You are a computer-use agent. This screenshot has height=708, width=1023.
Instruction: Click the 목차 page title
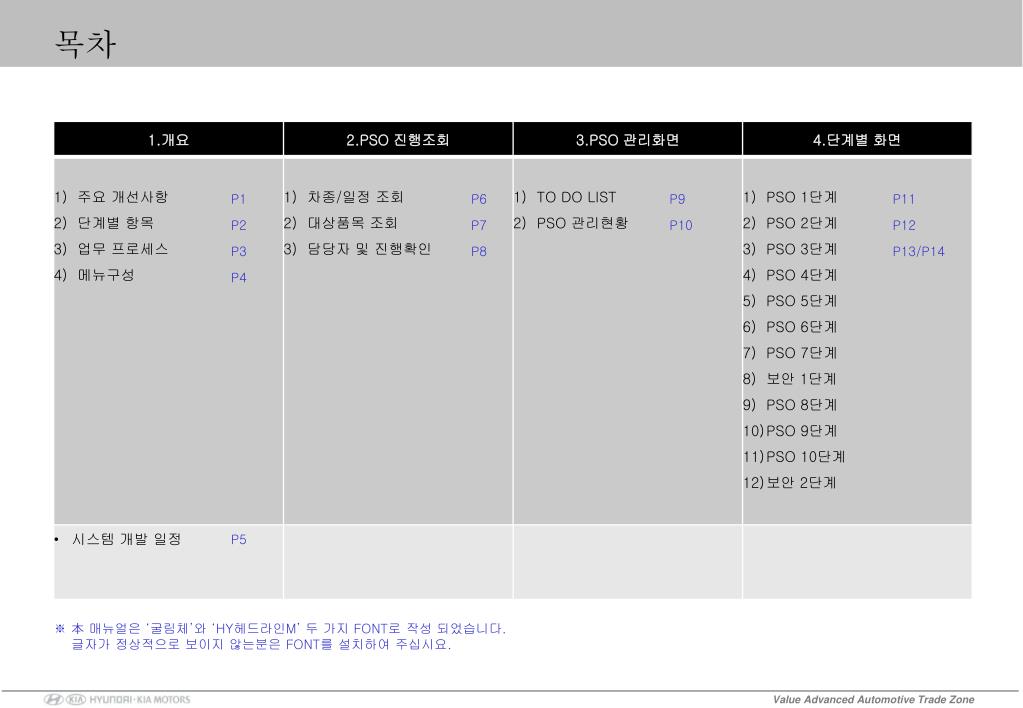point(85,44)
